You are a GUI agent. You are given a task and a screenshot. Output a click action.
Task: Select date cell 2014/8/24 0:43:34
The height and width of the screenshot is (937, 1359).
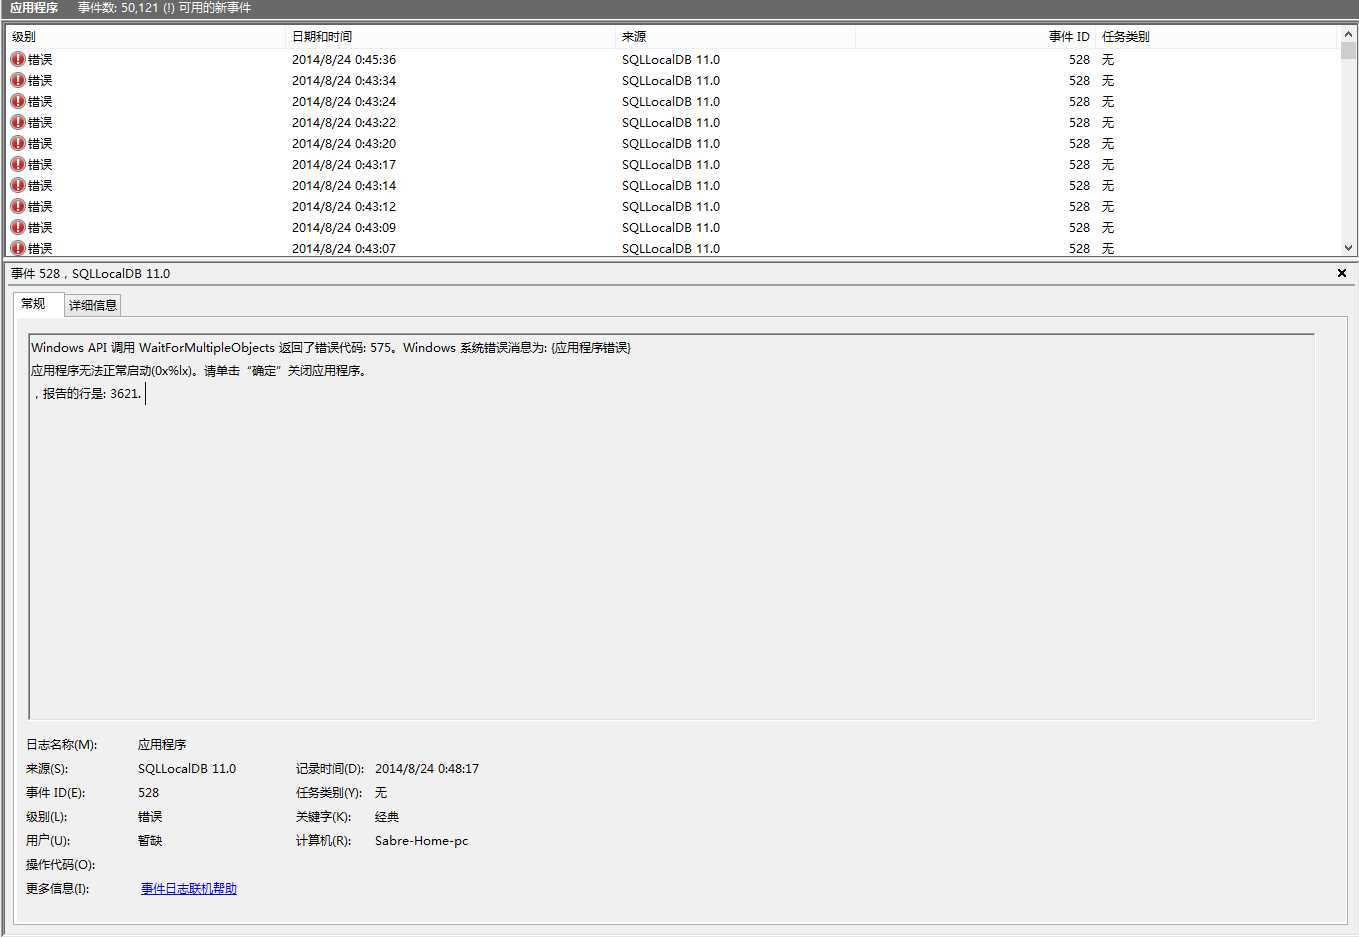[344, 80]
